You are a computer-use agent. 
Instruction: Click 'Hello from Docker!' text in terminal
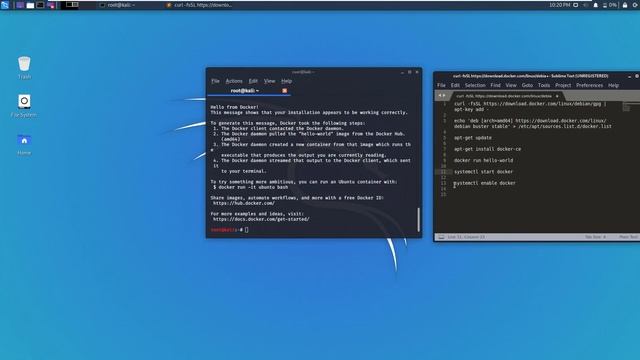coord(234,107)
